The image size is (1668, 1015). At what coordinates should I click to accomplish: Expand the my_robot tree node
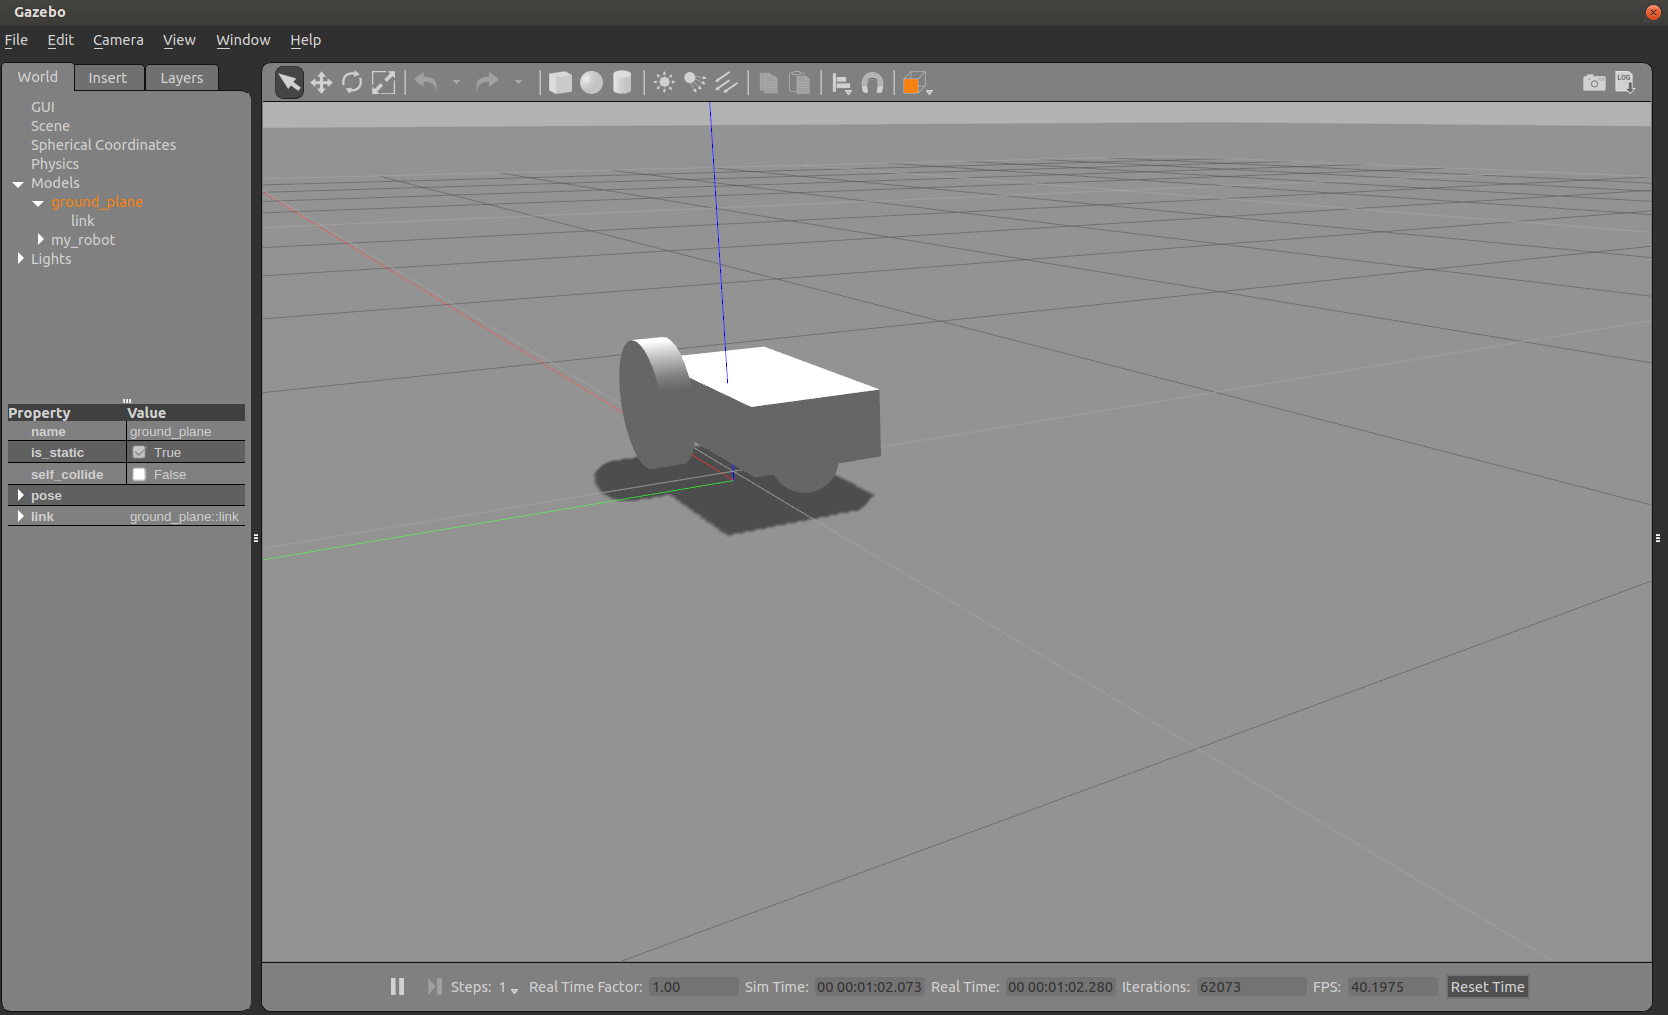(x=40, y=240)
